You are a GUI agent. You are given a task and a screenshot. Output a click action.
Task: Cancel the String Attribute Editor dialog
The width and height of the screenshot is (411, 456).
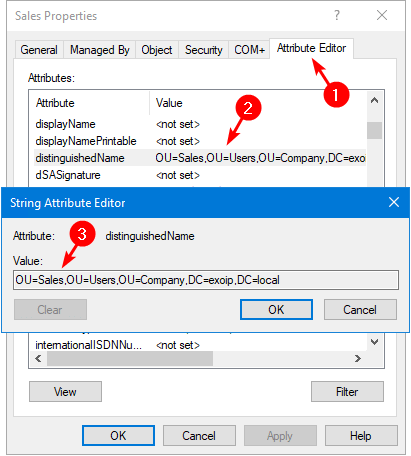click(360, 310)
